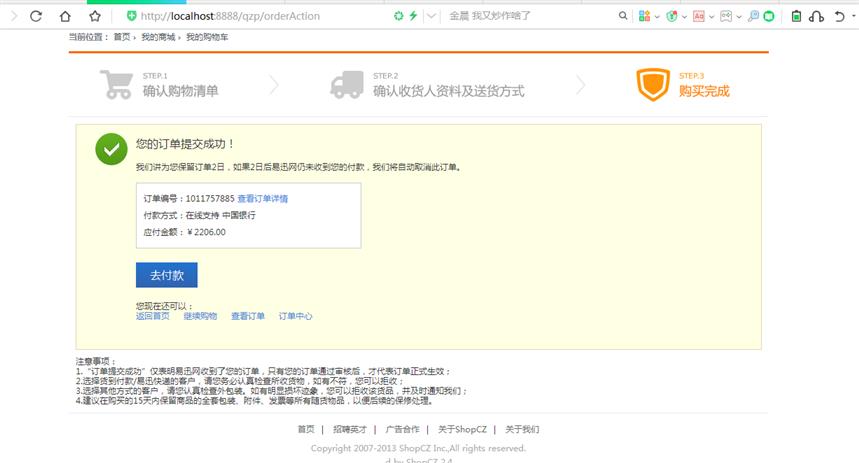
Task: Open dropdown next to undo arrow icon
Action: [x=851, y=16]
